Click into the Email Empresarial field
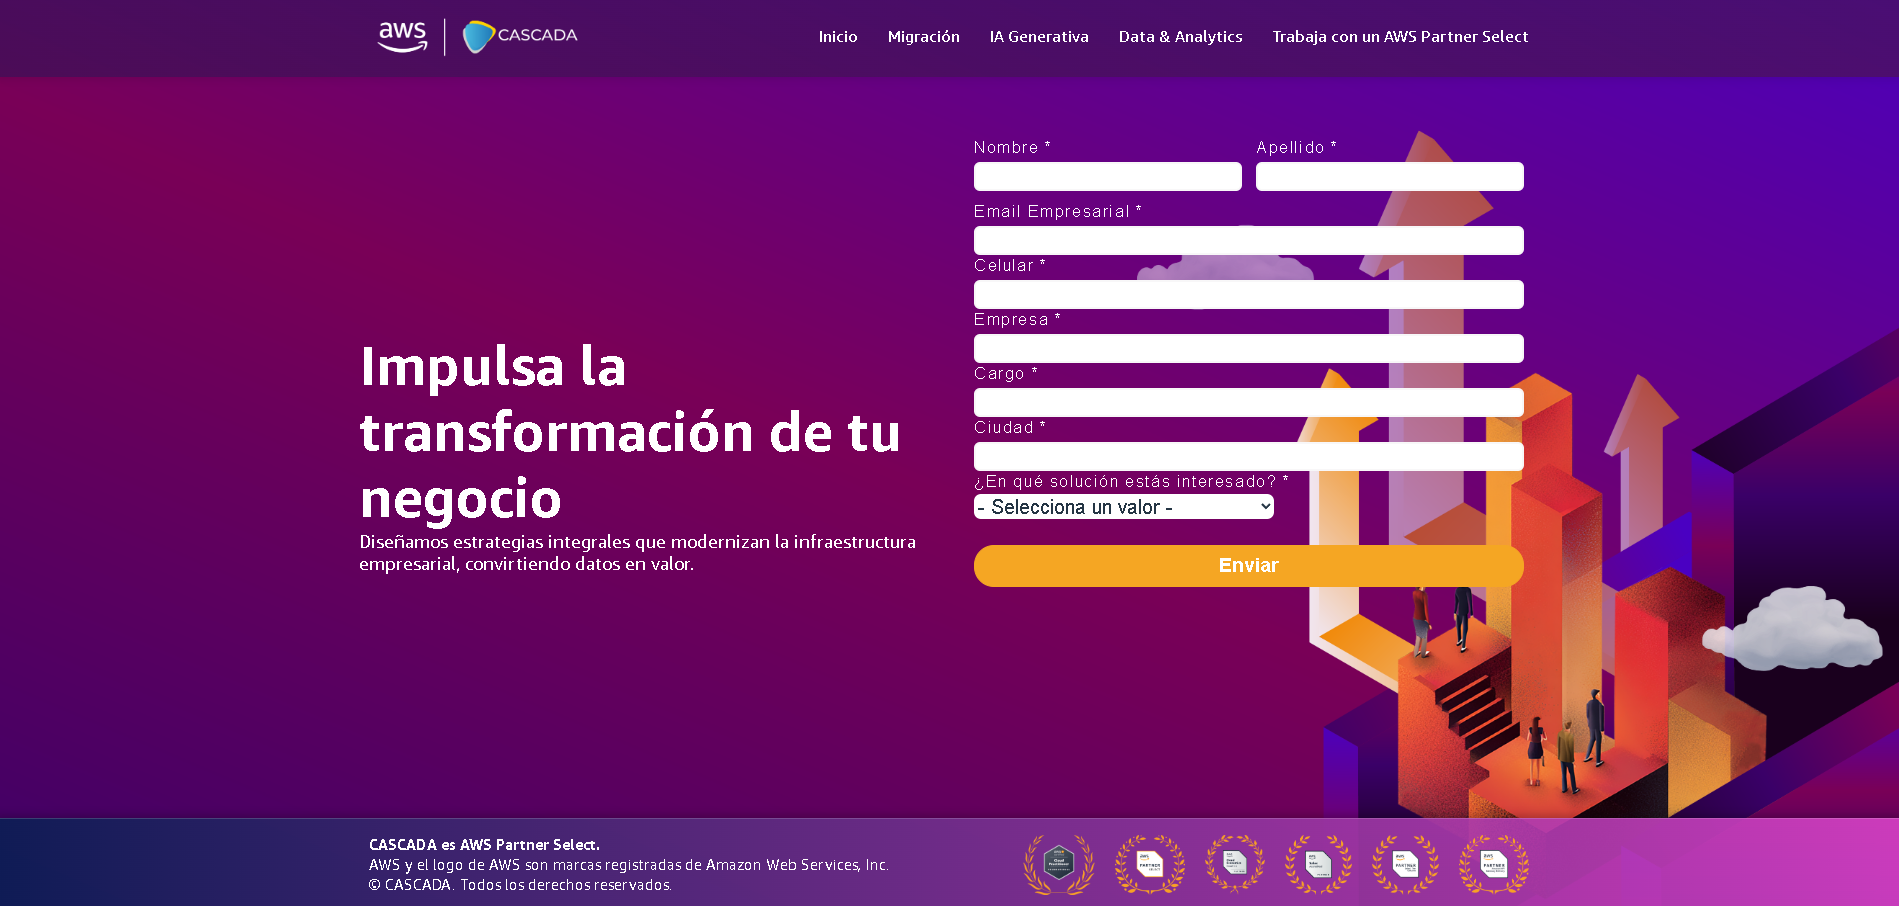Screen dimensions: 1899x906 (1249, 241)
